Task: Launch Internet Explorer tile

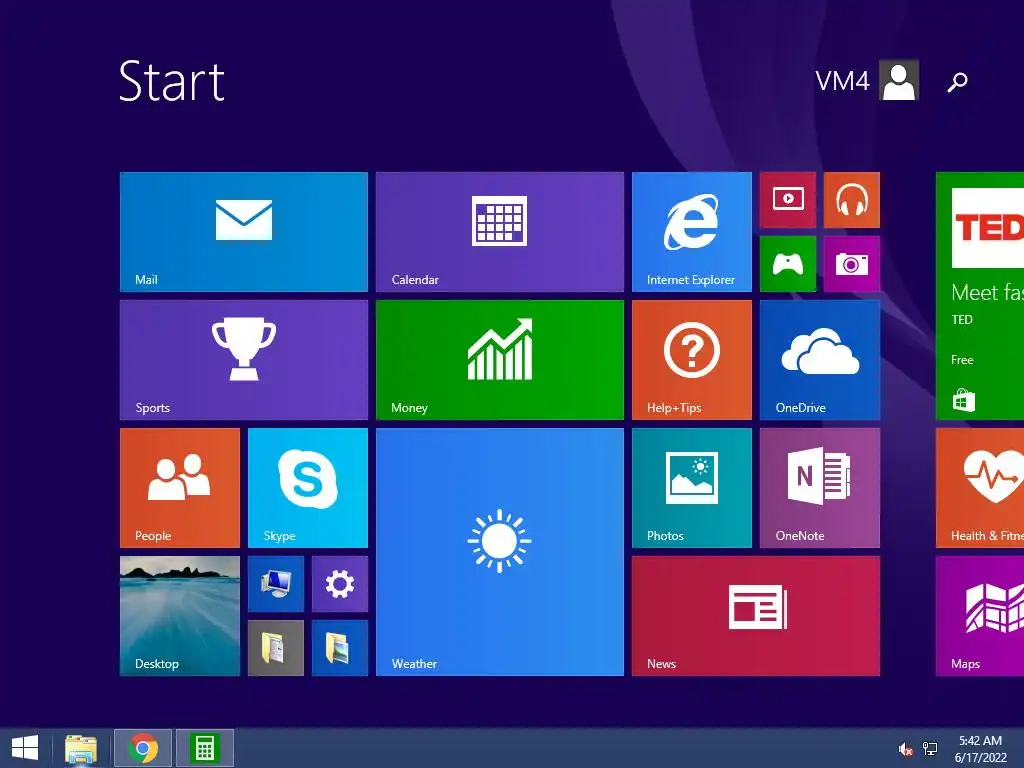Action: pyautogui.click(x=692, y=232)
